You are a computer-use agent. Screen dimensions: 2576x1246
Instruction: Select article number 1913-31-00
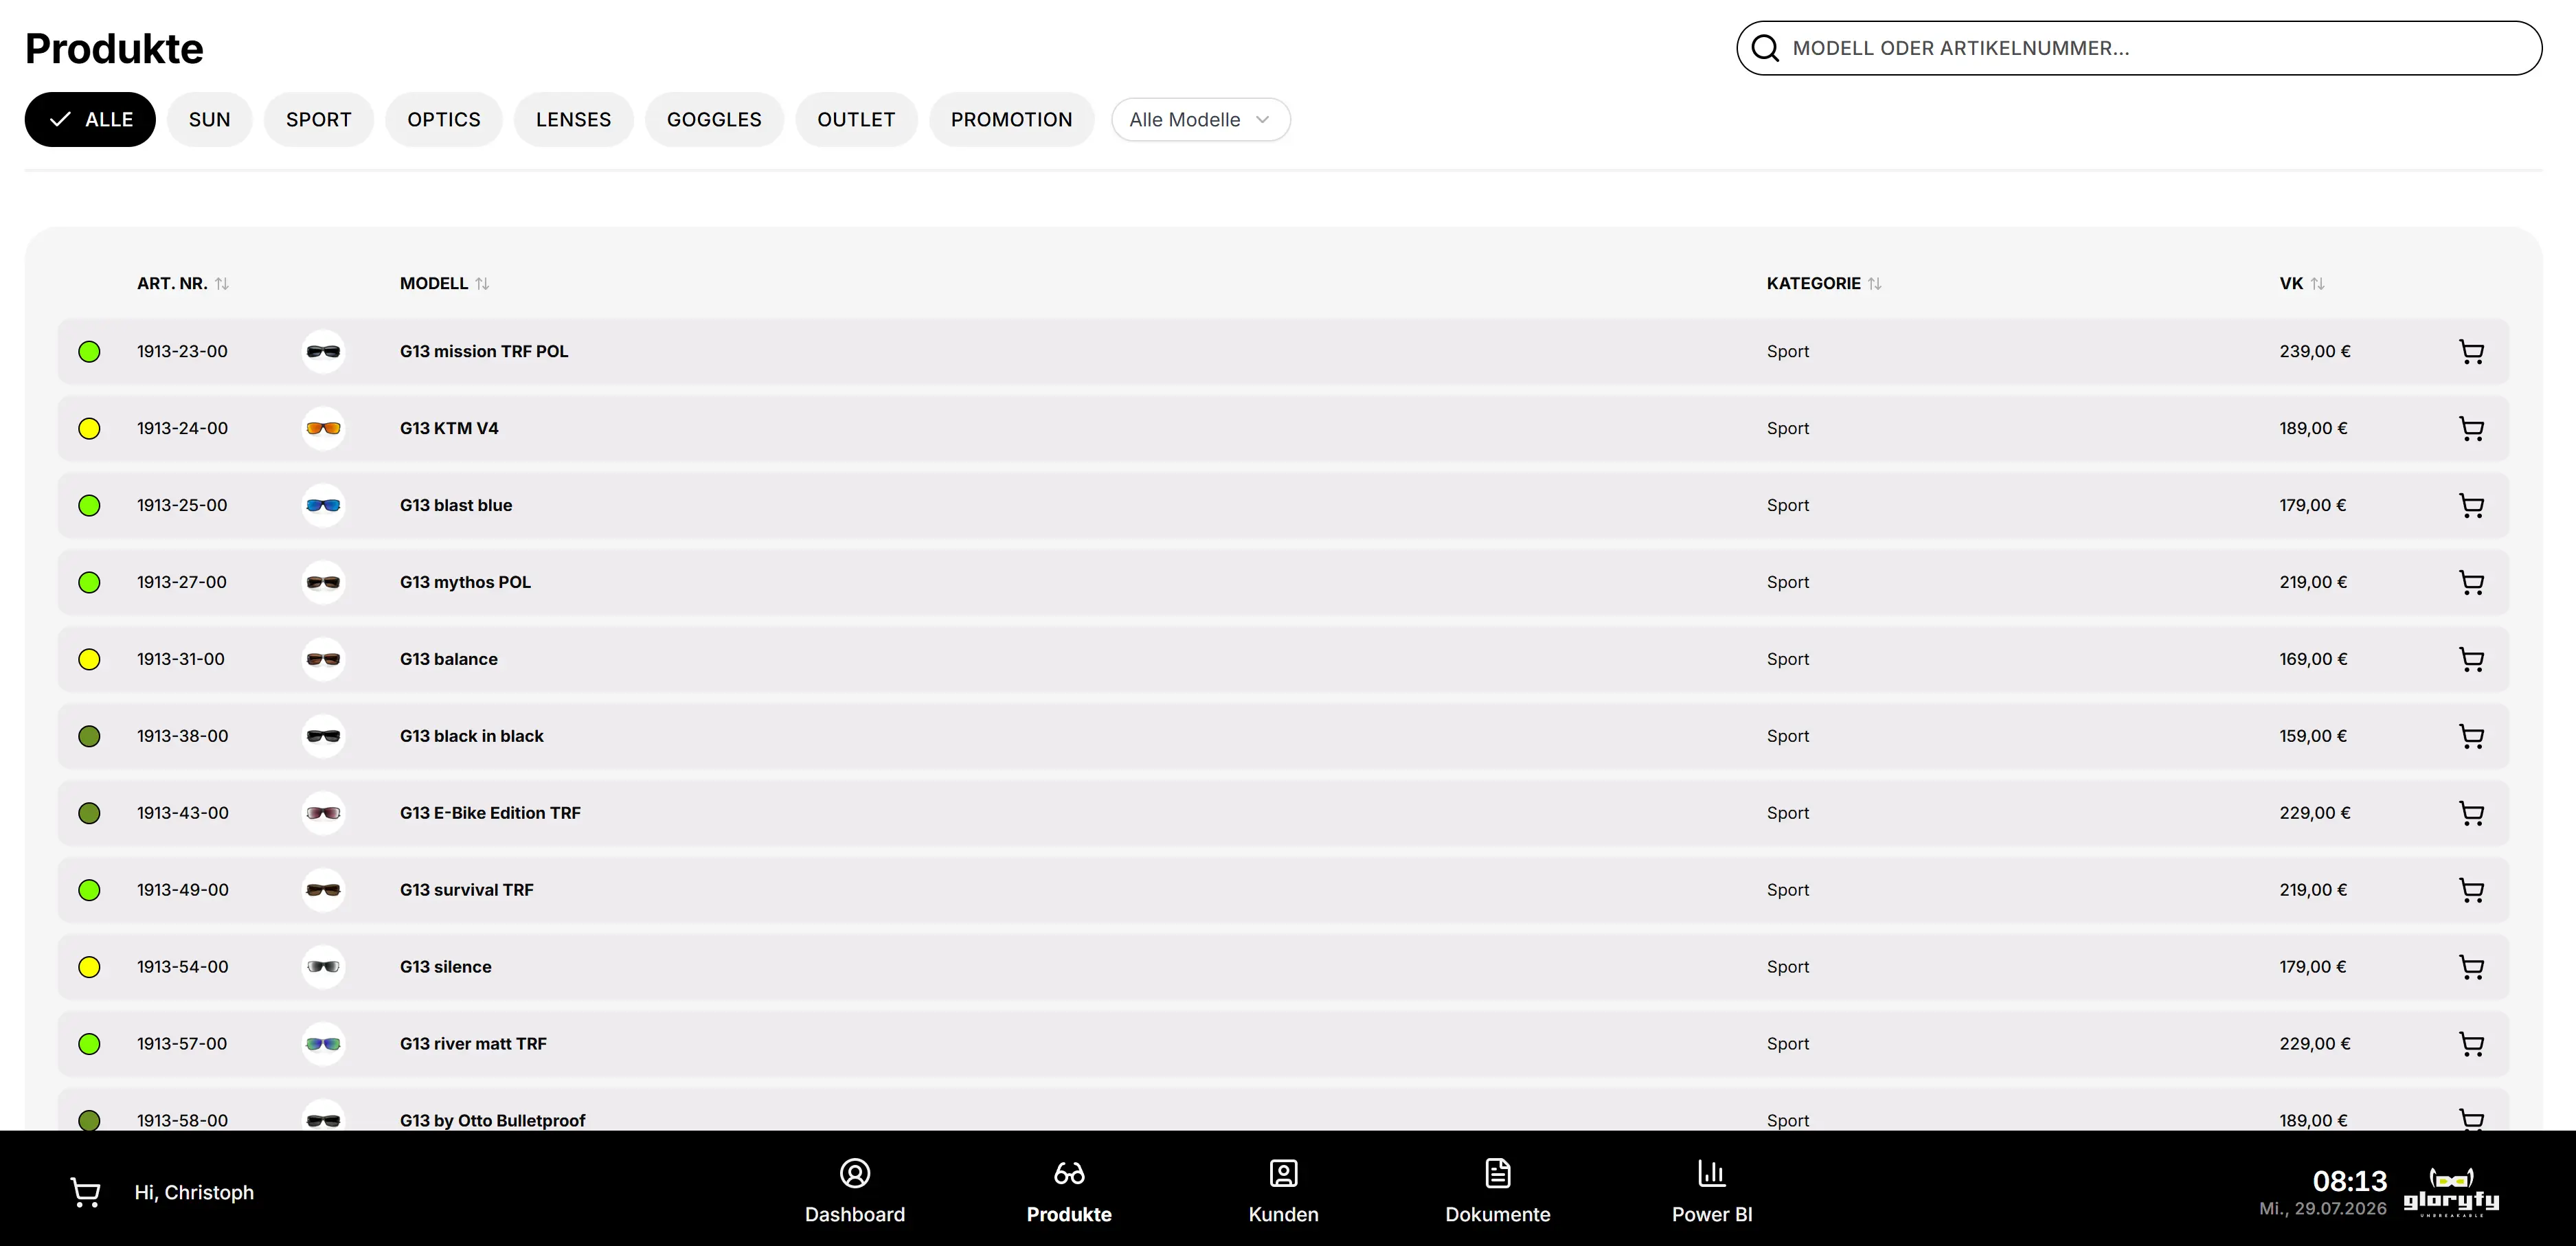tap(181, 660)
